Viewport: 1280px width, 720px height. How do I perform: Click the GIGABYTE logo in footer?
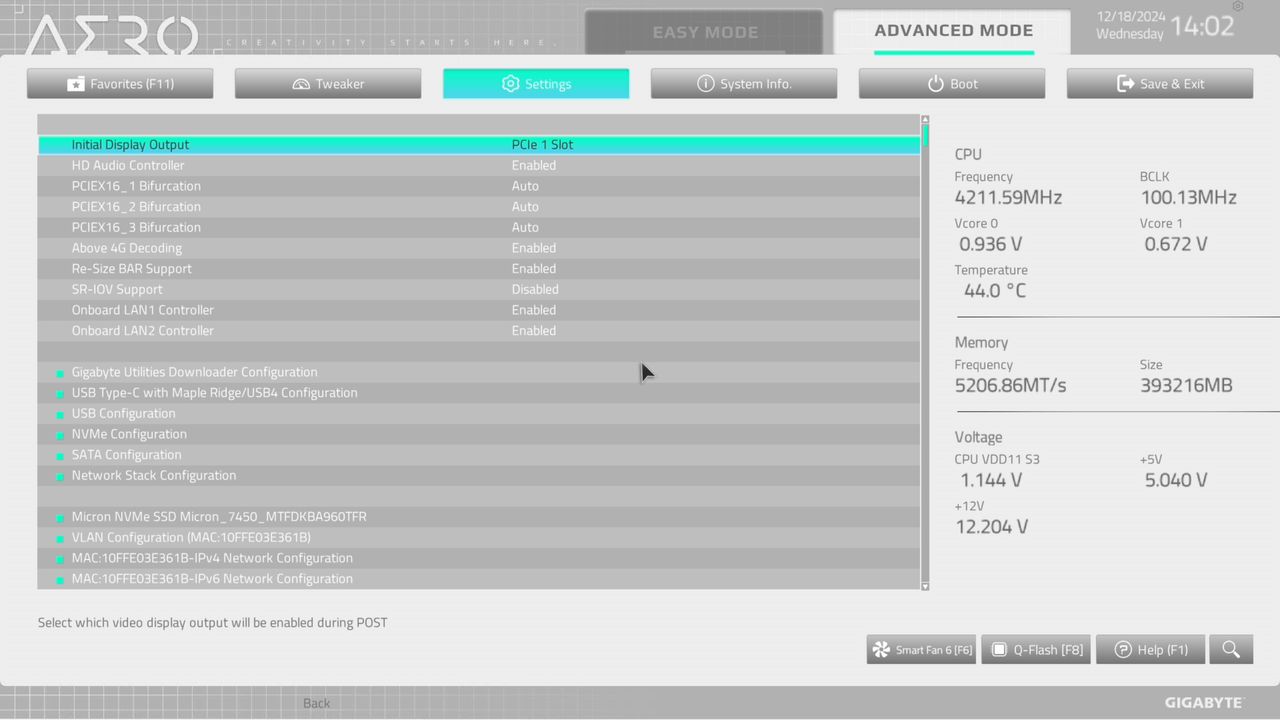click(1203, 703)
